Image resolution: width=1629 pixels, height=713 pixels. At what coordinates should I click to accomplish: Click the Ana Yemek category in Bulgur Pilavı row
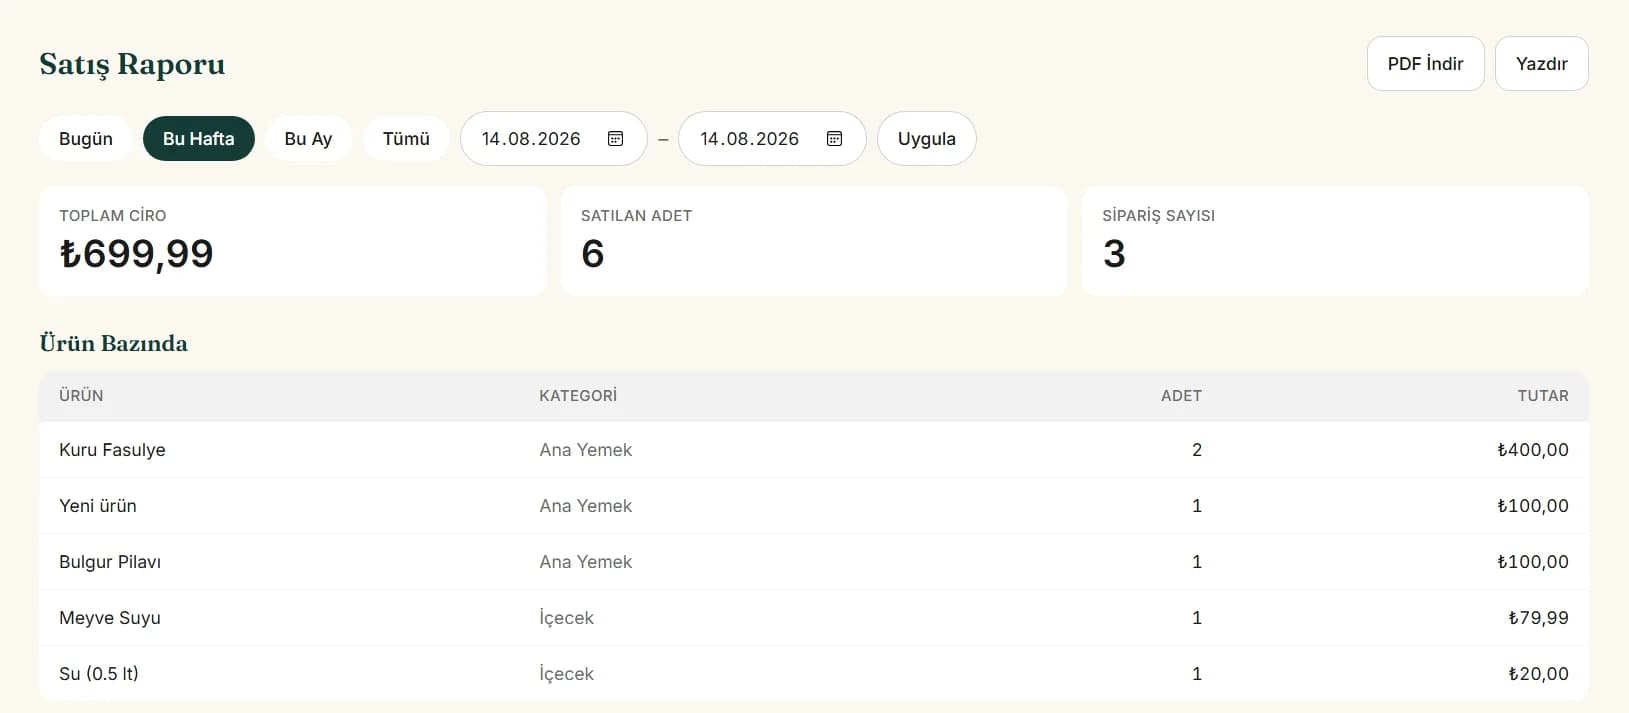click(x=586, y=562)
